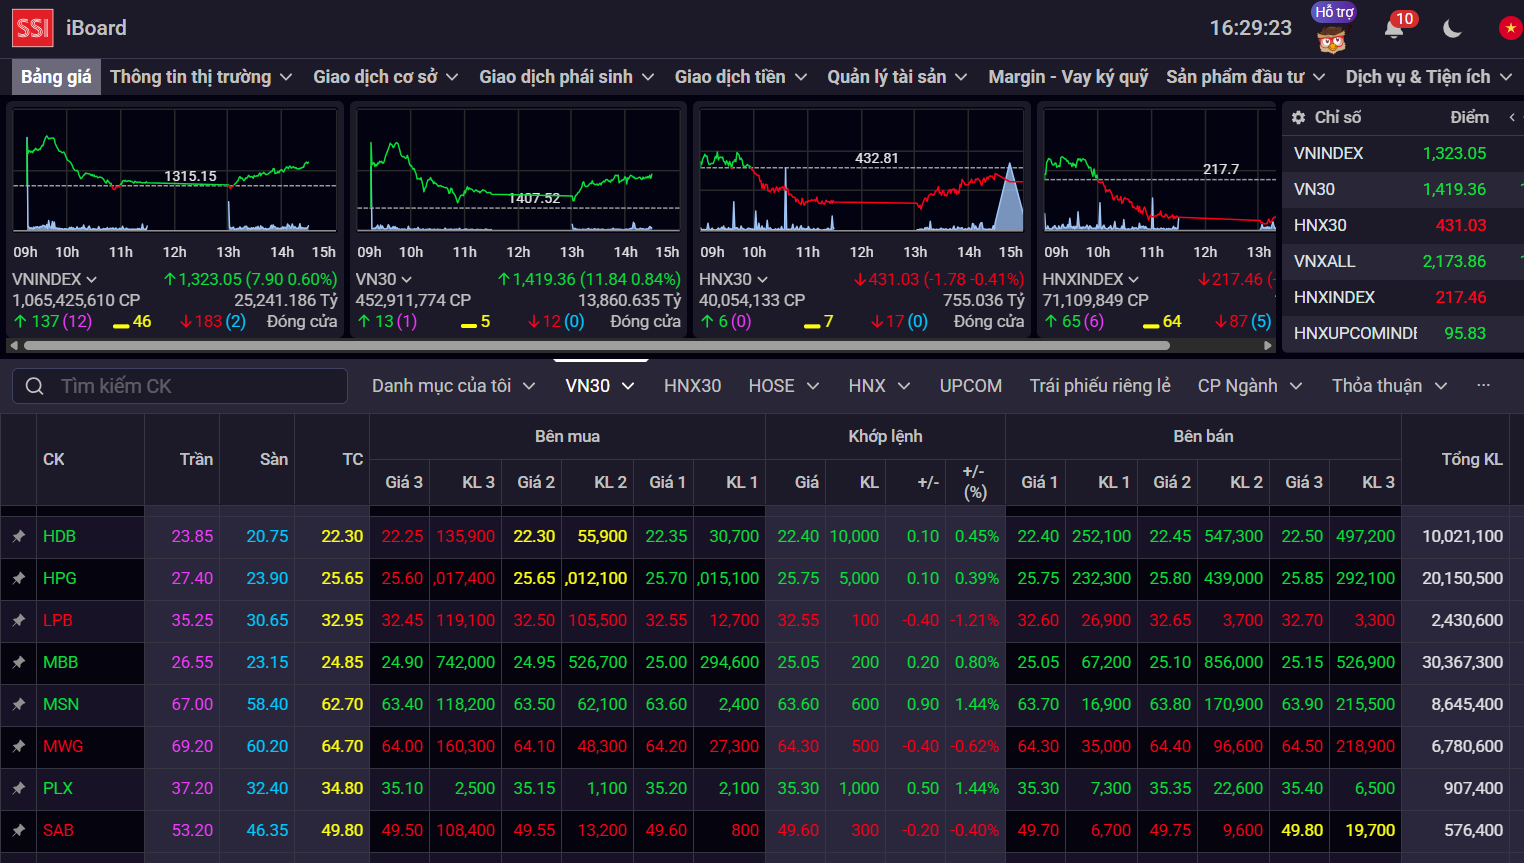Click the Vietnam flag language icon
The width and height of the screenshot is (1524, 863).
point(1511,28)
